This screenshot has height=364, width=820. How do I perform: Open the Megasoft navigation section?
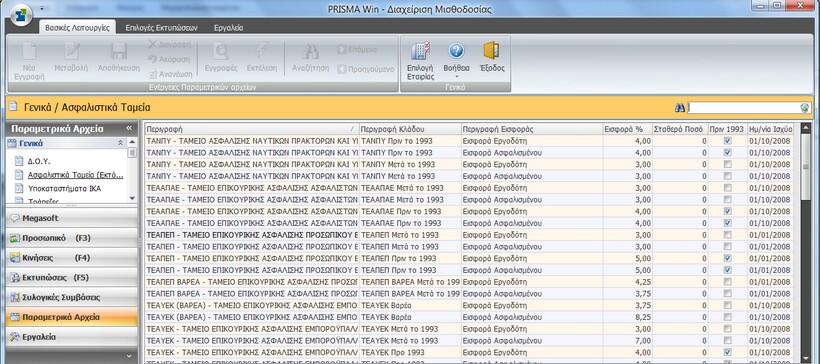click(72, 218)
